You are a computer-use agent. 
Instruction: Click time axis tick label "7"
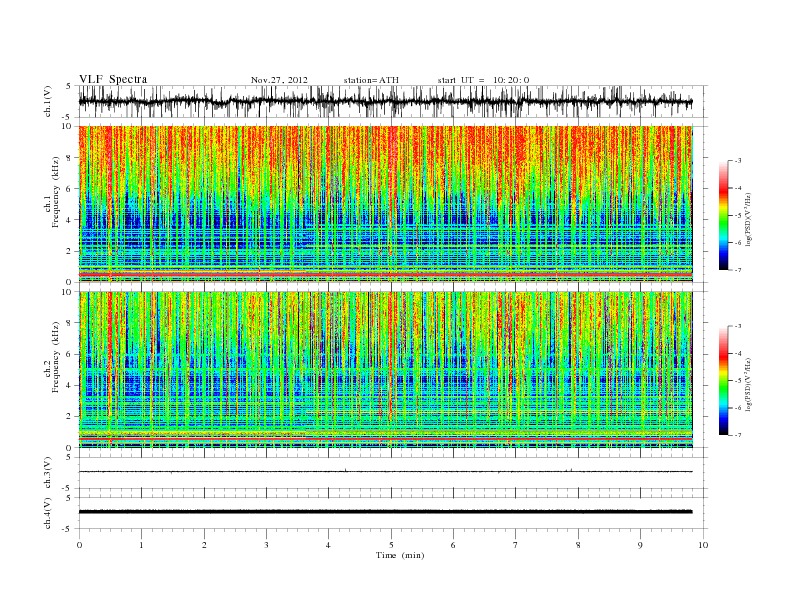coord(516,545)
